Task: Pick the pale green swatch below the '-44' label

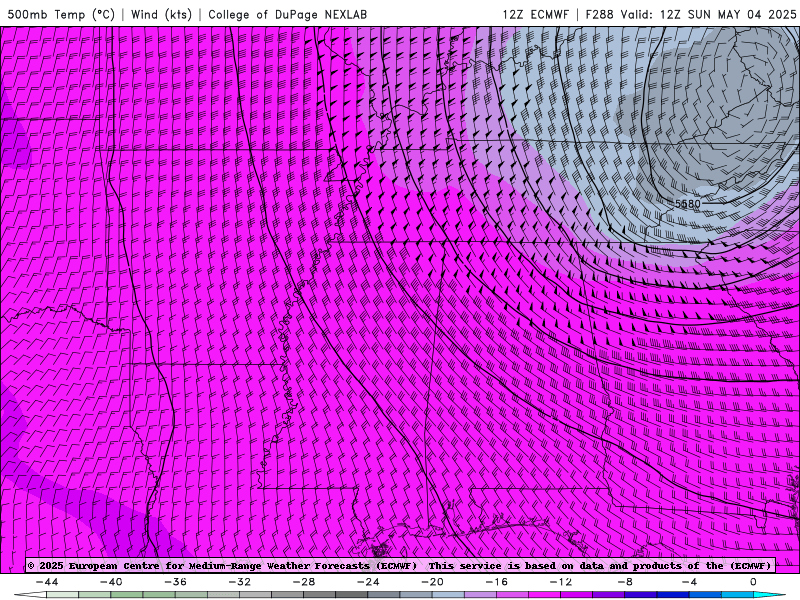Action: pyautogui.click(x=63, y=595)
